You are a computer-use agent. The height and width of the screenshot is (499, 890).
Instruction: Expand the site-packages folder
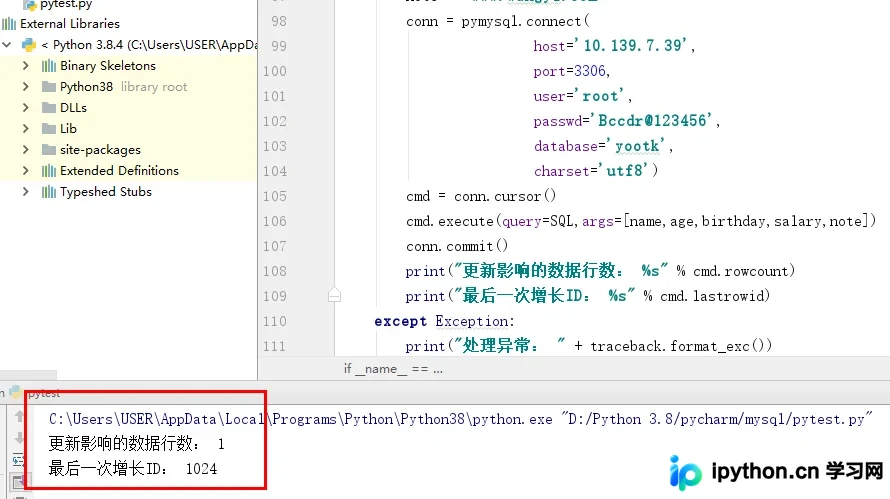(26, 150)
